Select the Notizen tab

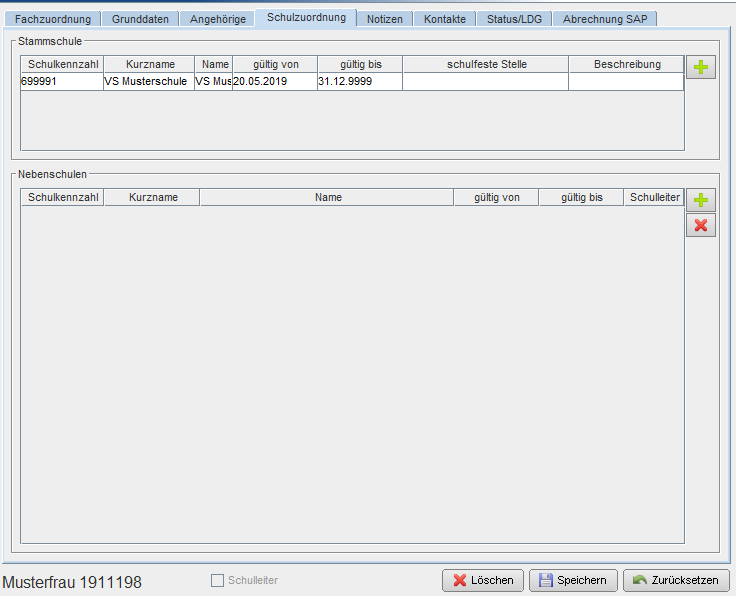click(384, 19)
